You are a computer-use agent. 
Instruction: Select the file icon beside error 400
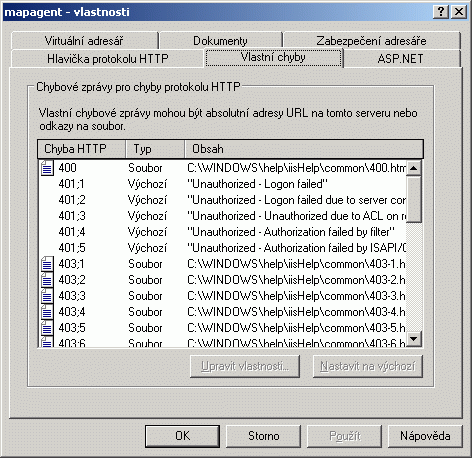point(47,168)
